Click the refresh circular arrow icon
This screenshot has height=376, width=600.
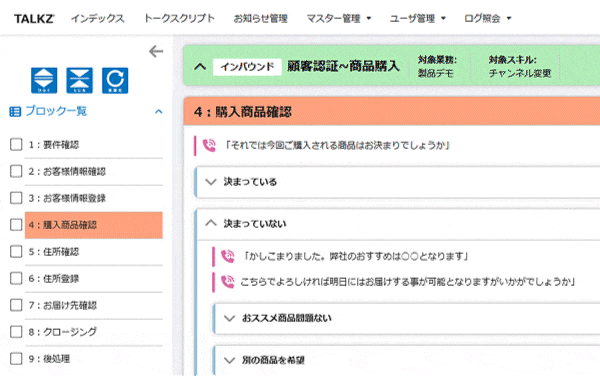point(115,81)
